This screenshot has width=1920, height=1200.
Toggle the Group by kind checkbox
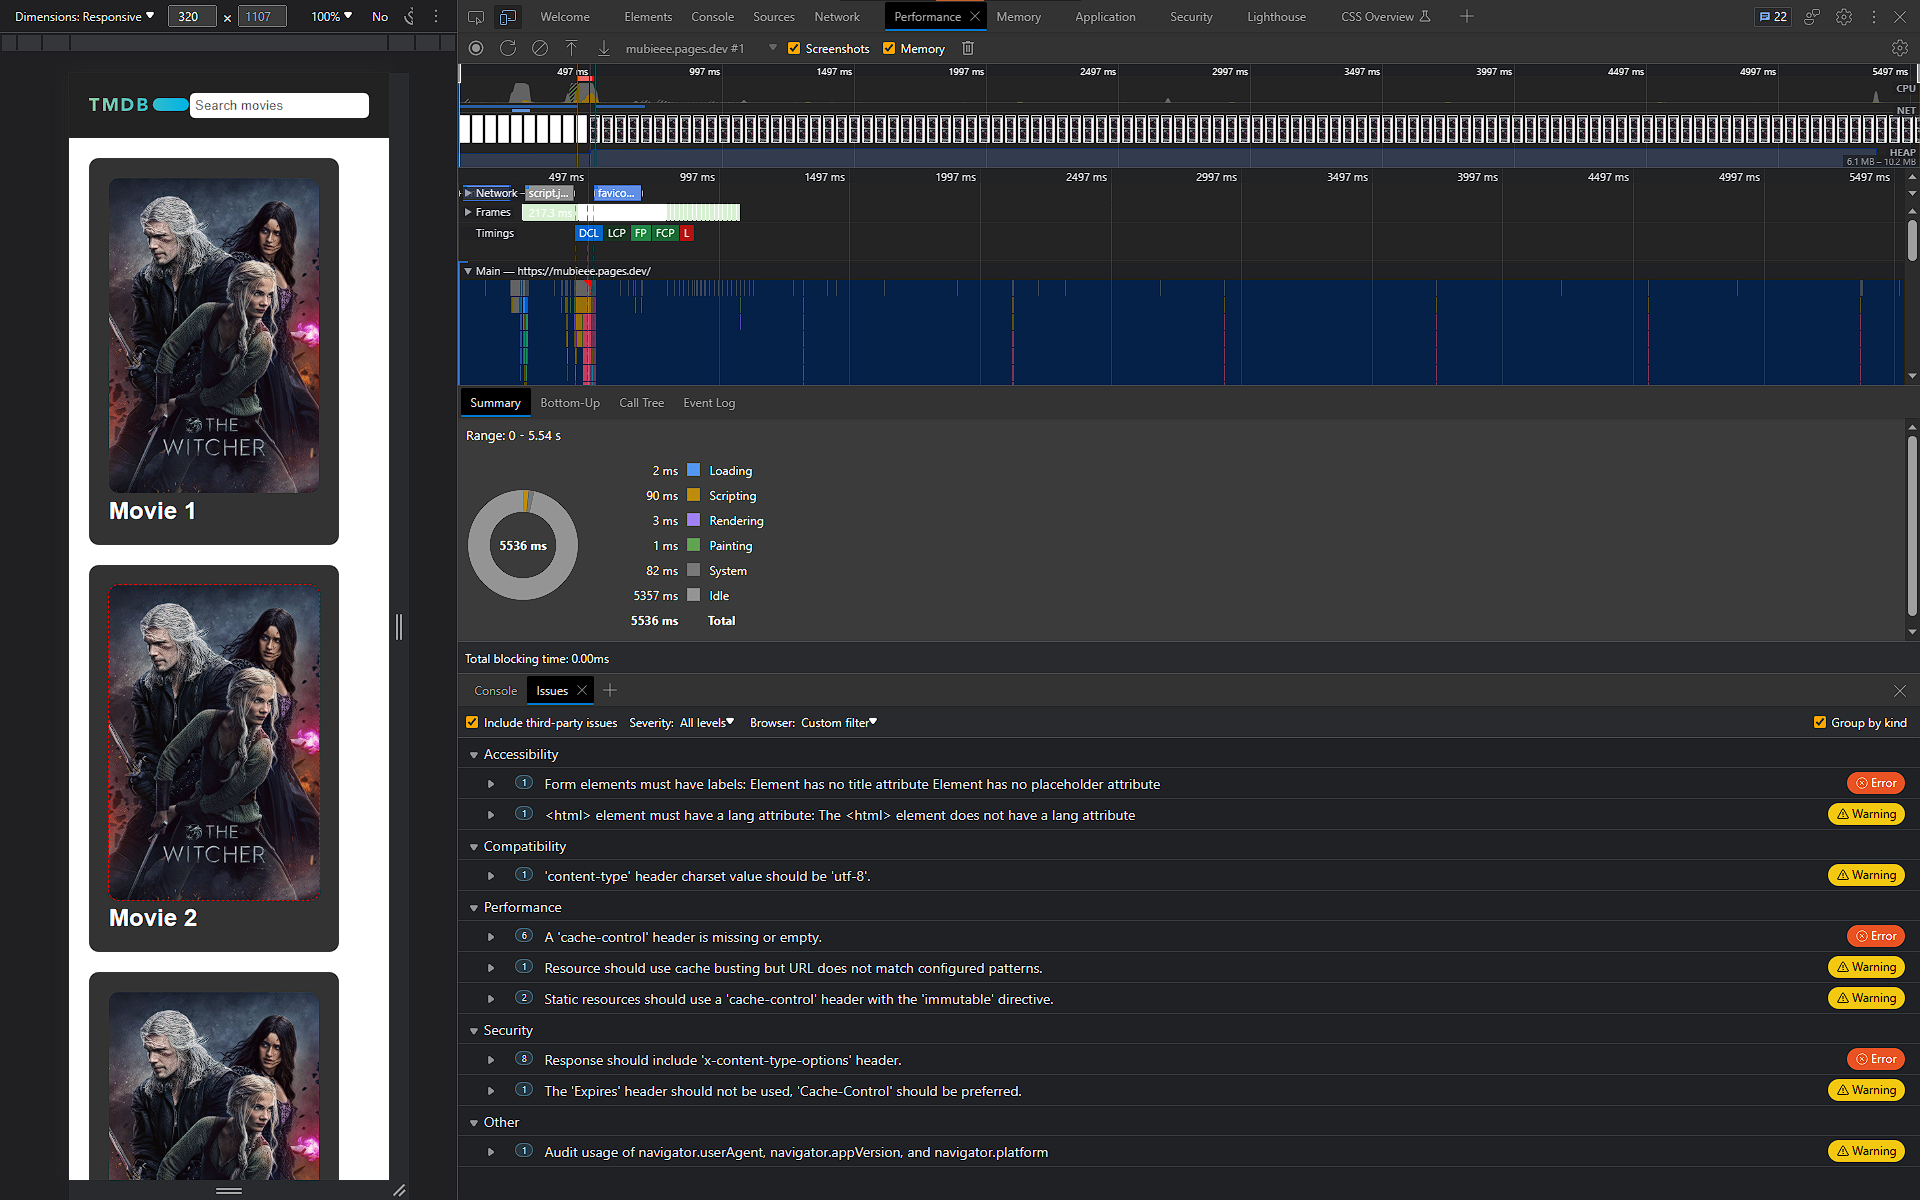1820,722
